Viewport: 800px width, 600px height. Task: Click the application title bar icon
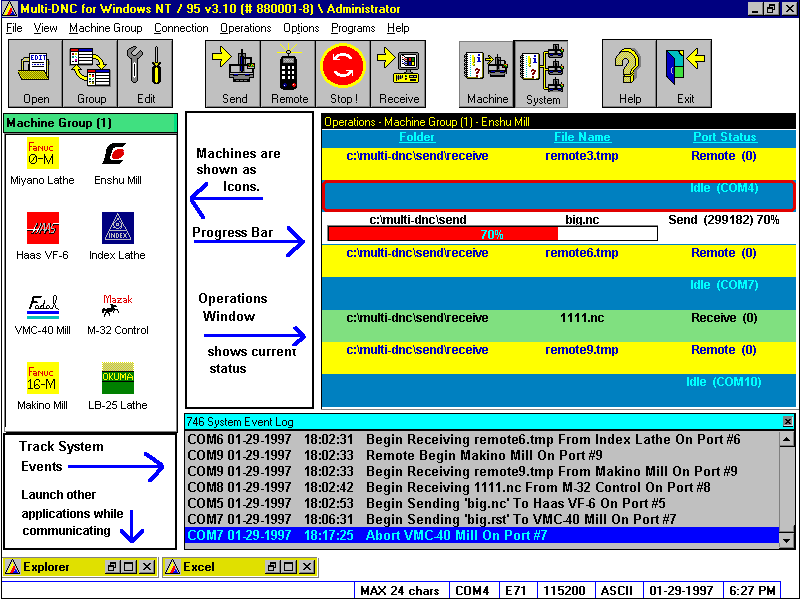[x=10, y=9]
